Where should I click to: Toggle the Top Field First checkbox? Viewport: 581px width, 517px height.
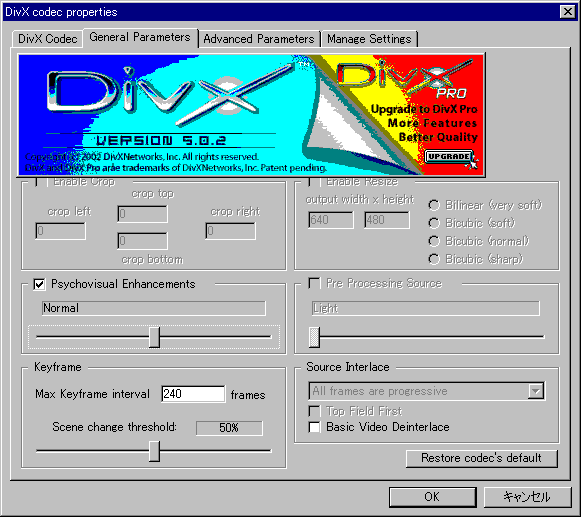(314, 411)
